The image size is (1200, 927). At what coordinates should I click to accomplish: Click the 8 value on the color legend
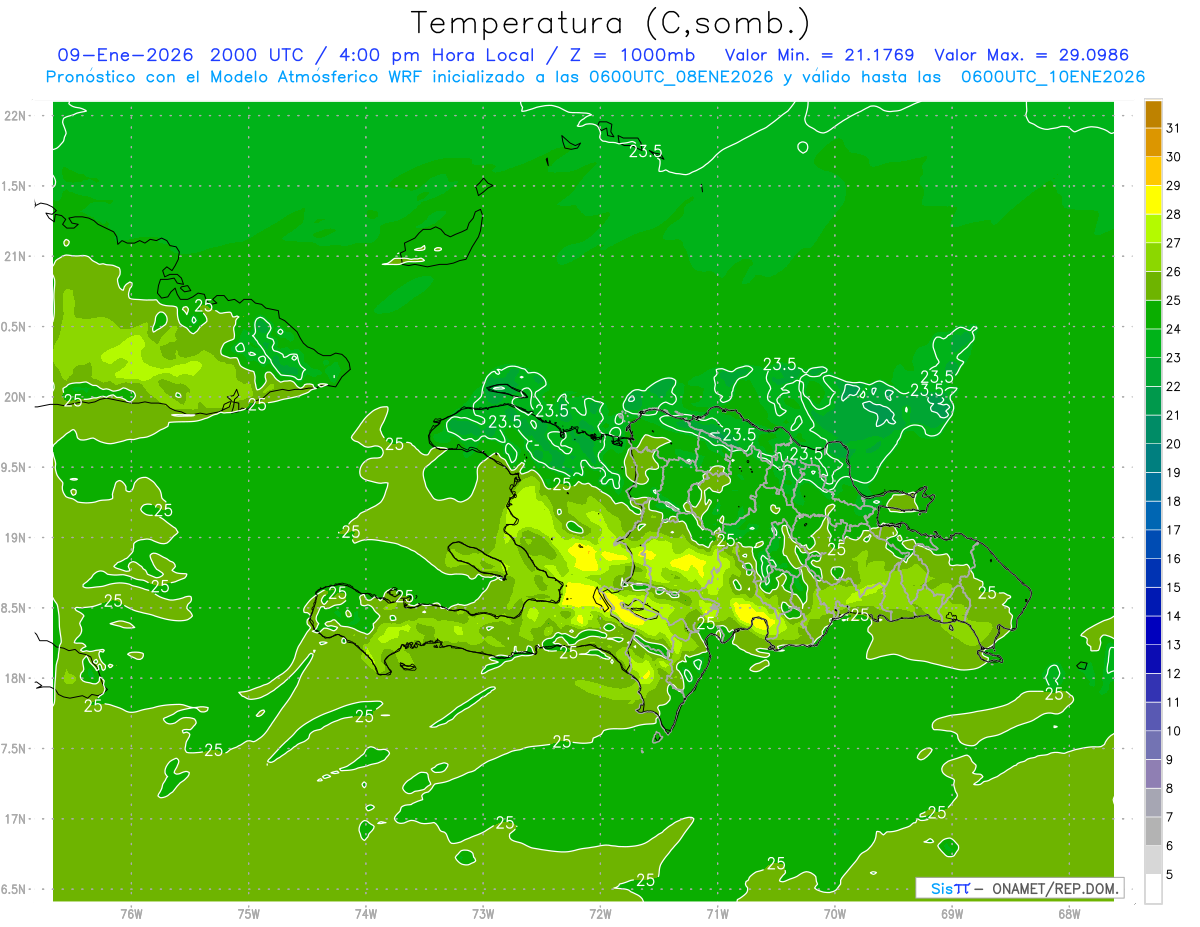(1169, 788)
